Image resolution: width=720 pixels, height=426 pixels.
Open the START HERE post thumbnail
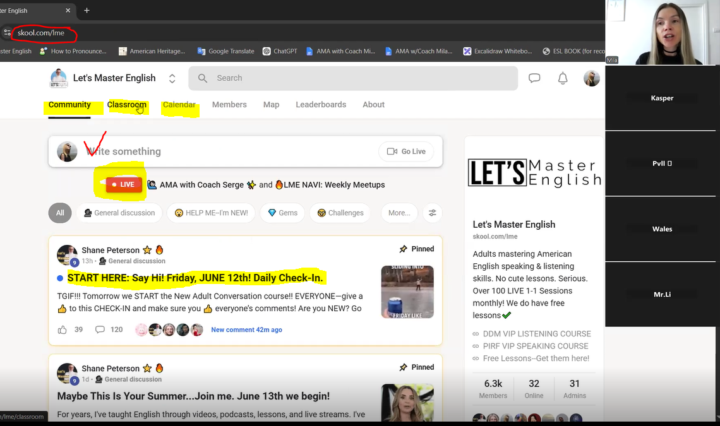click(407, 292)
